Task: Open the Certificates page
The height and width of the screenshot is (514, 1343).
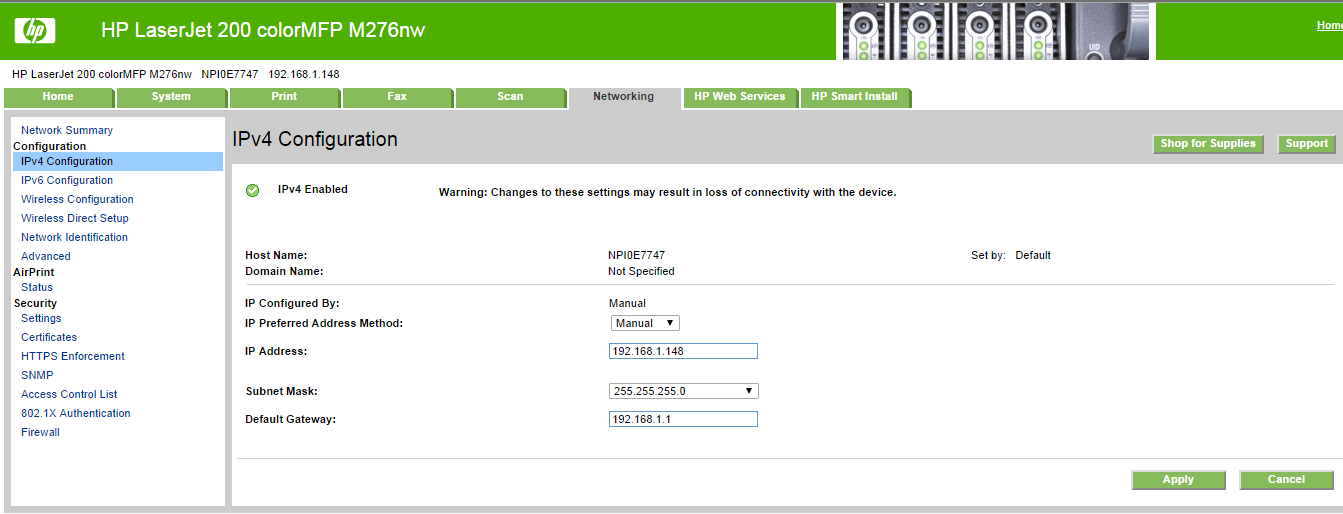Action: coord(49,337)
